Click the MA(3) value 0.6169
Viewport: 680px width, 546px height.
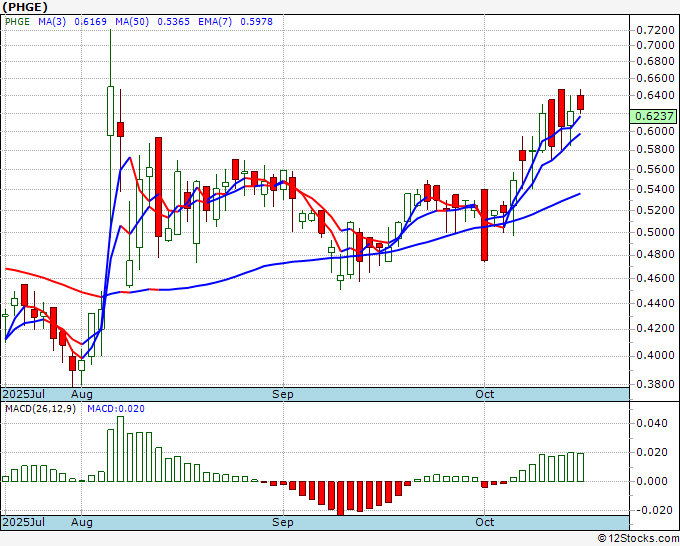(90, 22)
